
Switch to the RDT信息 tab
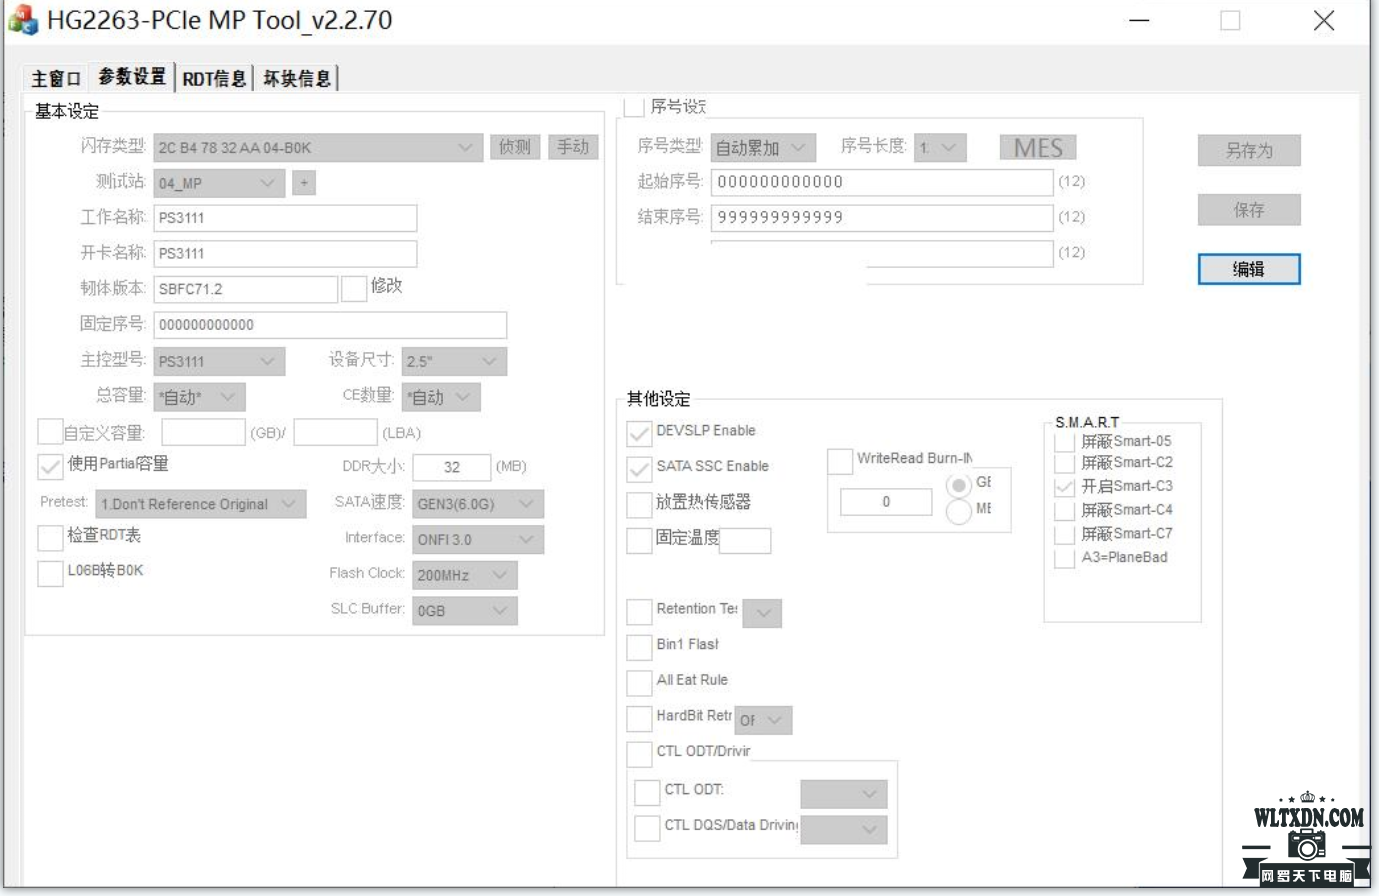click(x=214, y=78)
